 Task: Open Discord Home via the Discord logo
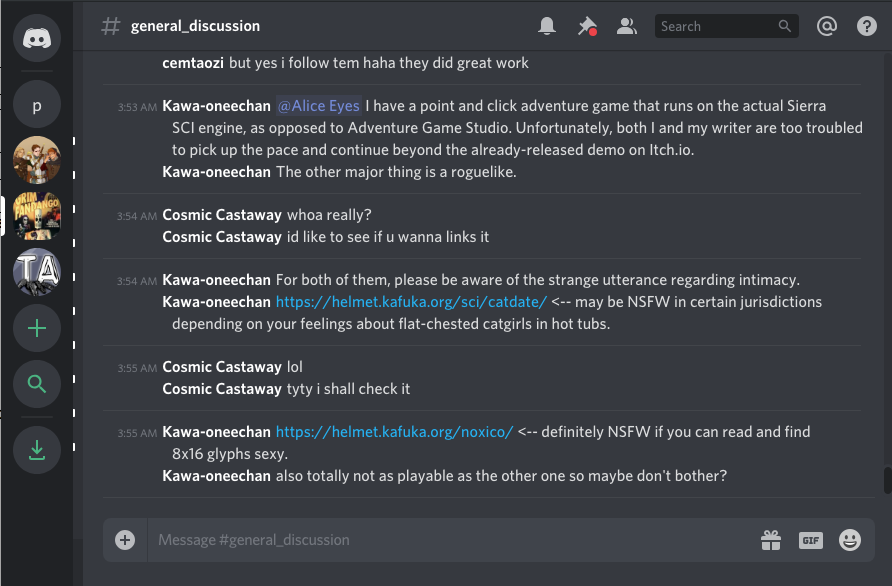[x=37, y=38]
